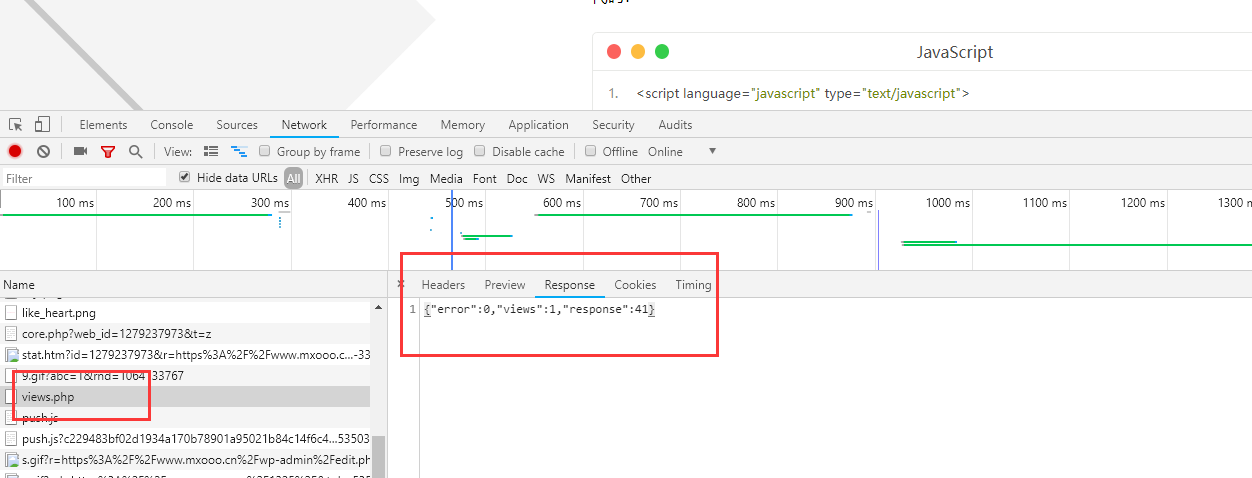This screenshot has width=1252, height=478.
Task: Click the capture screenshots camera icon
Action: 80,152
